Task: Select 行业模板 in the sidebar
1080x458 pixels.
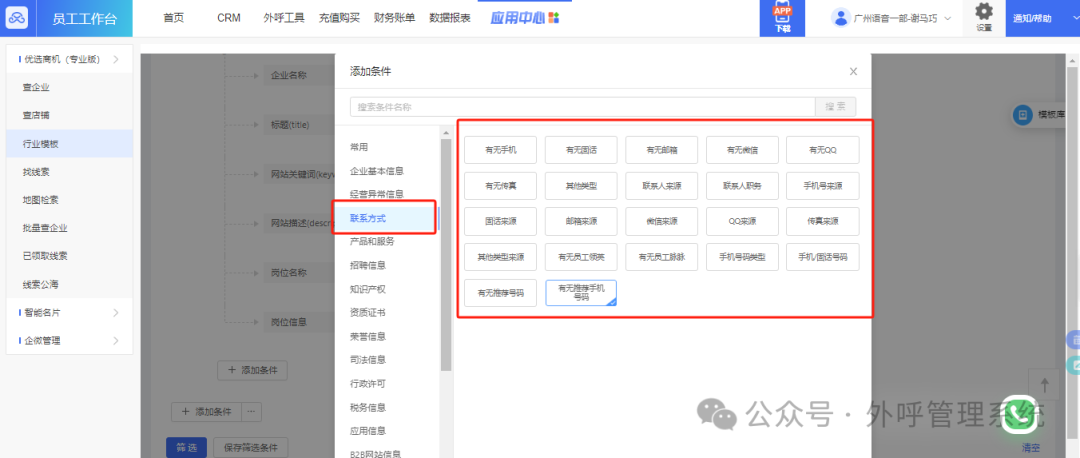Action: tap(70, 143)
